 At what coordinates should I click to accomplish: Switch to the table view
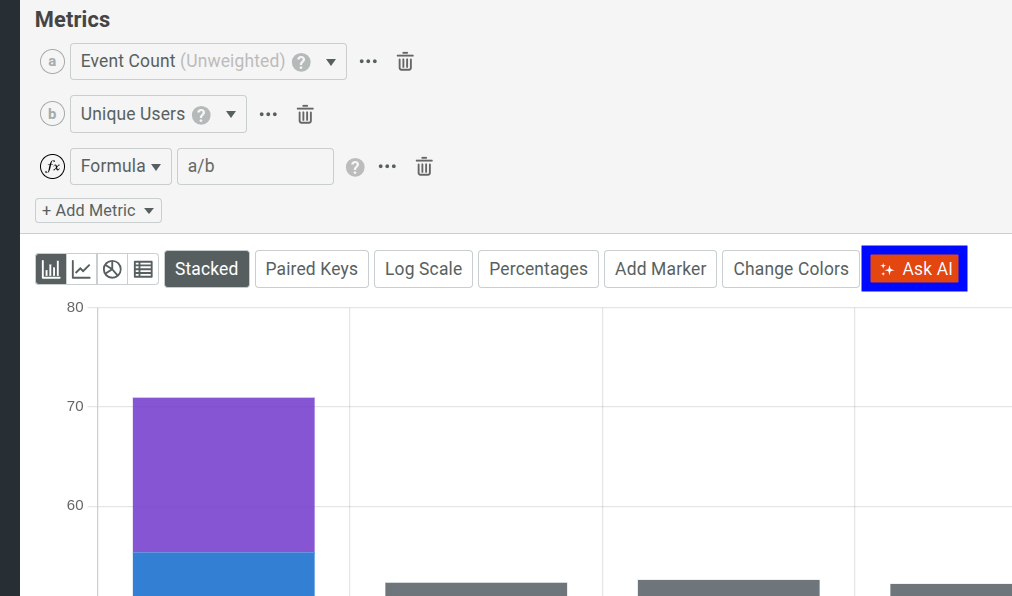pyautogui.click(x=141, y=268)
